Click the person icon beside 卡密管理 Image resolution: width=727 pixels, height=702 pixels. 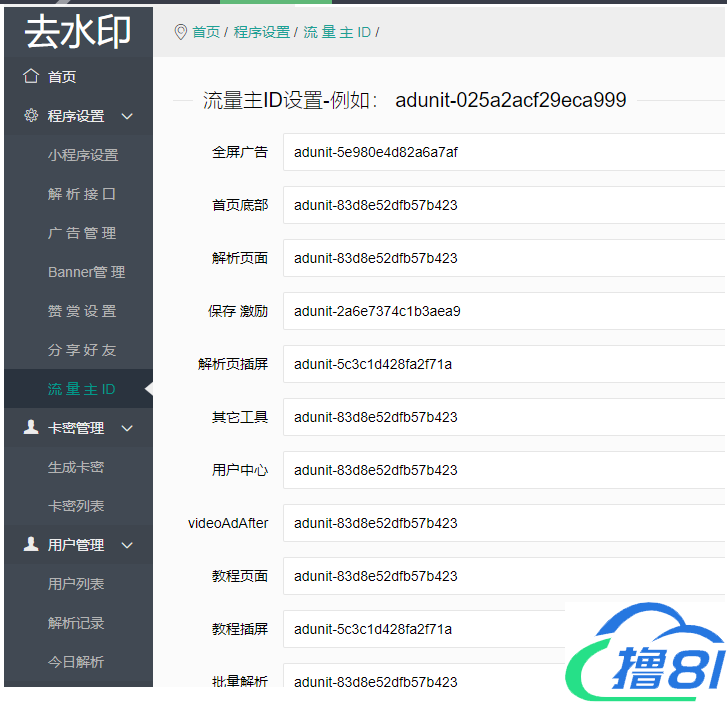(x=31, y=428)
